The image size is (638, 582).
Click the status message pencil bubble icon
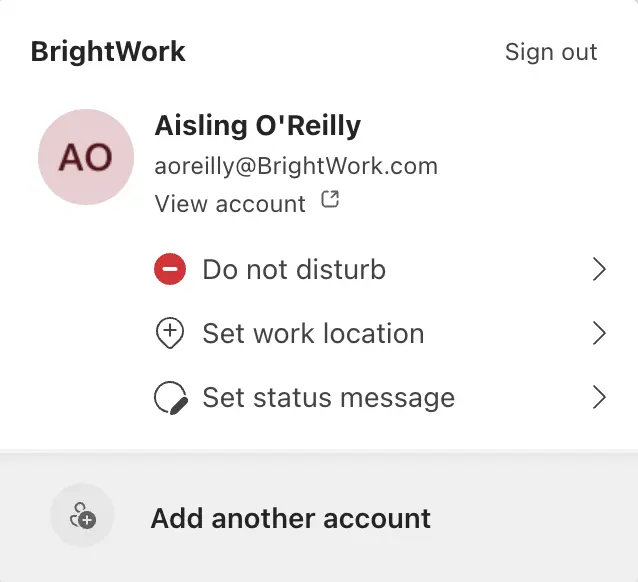[170, 398]
